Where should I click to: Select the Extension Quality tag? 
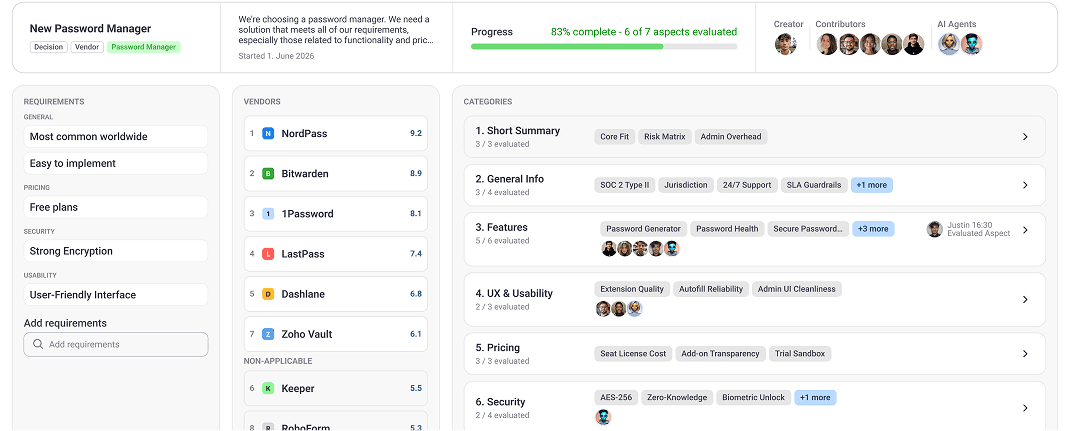coord(632,289)
